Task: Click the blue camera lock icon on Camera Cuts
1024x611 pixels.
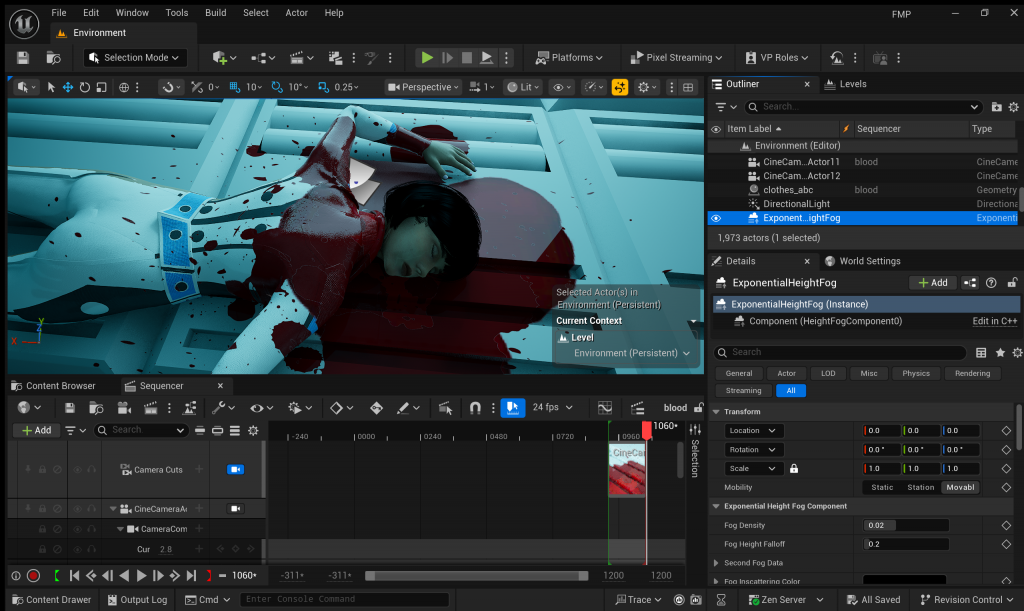Action: (235, 469)
